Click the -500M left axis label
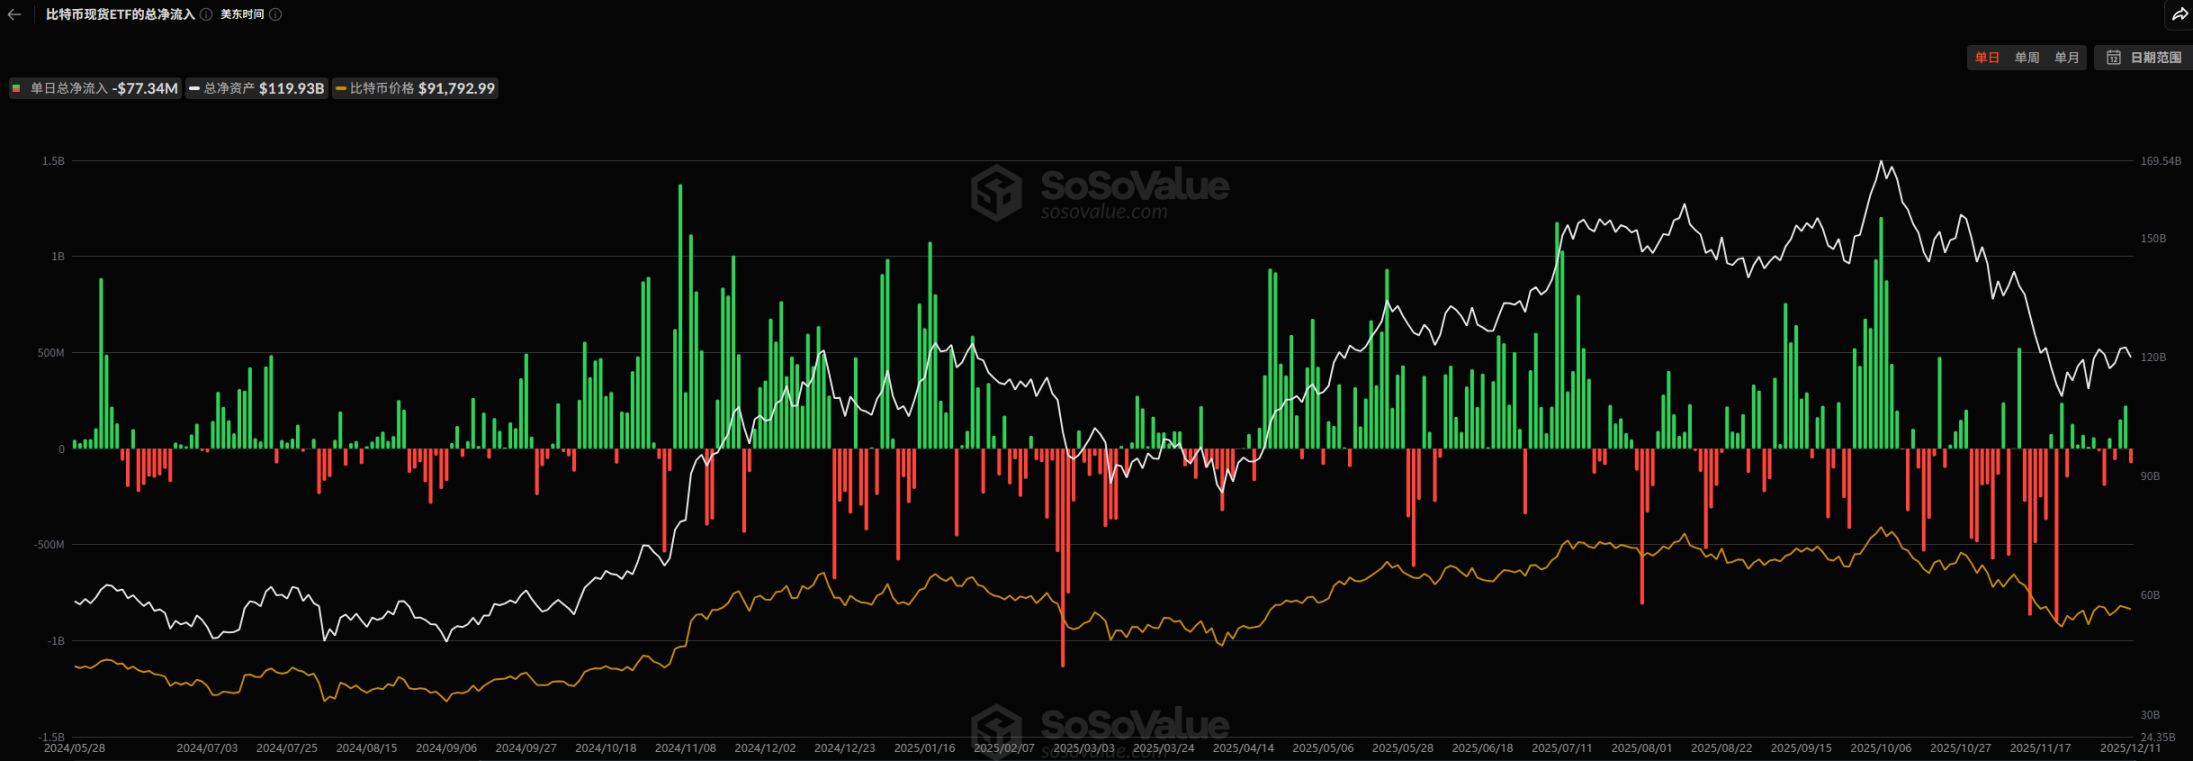This screenshot has height=761, width=2193. (x=49, y=545)
